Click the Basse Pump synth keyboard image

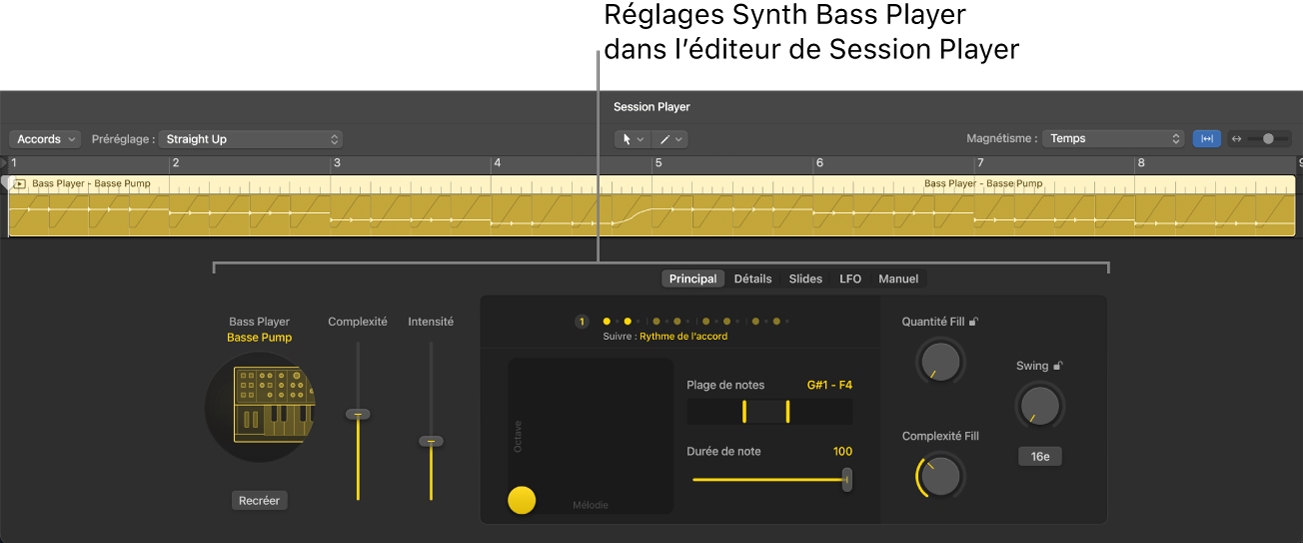click(x=260, y=406)
